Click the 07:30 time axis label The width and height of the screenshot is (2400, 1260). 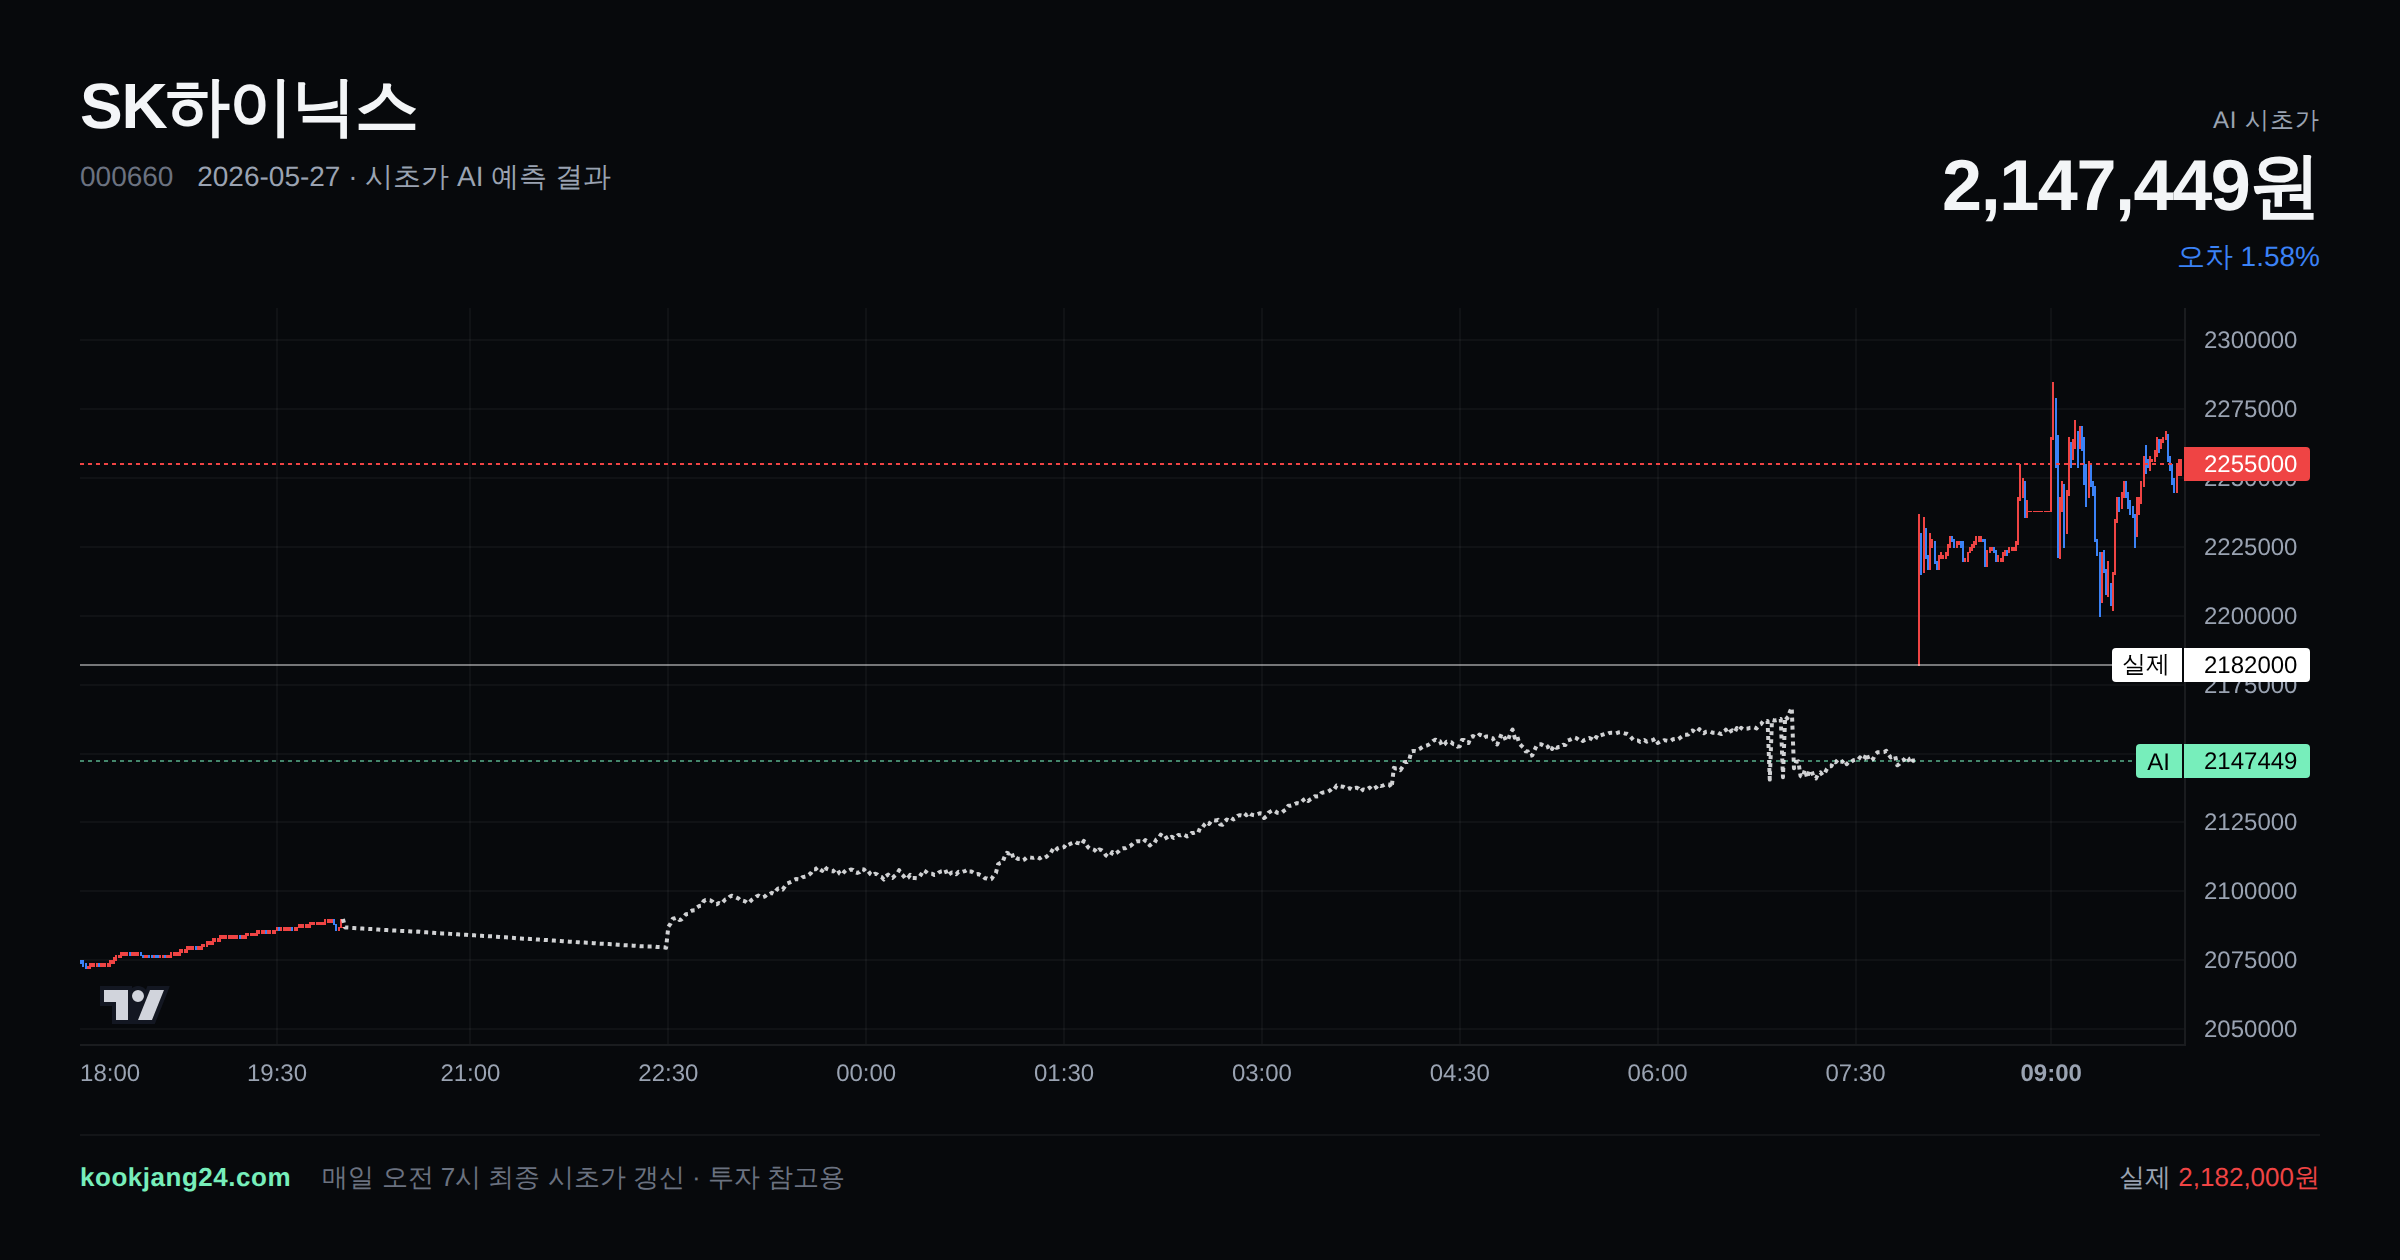coord(1855,1073)
